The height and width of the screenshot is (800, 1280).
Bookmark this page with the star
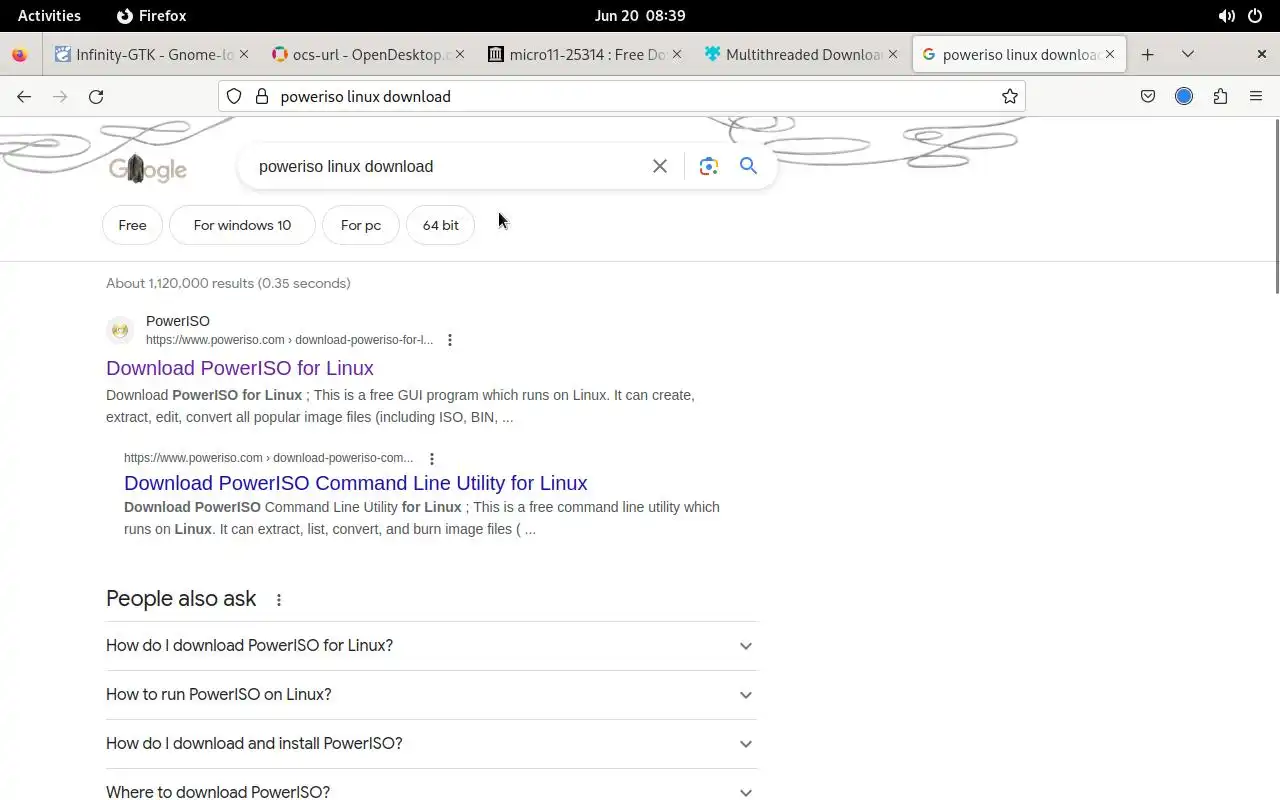[x=1010, y=96]
